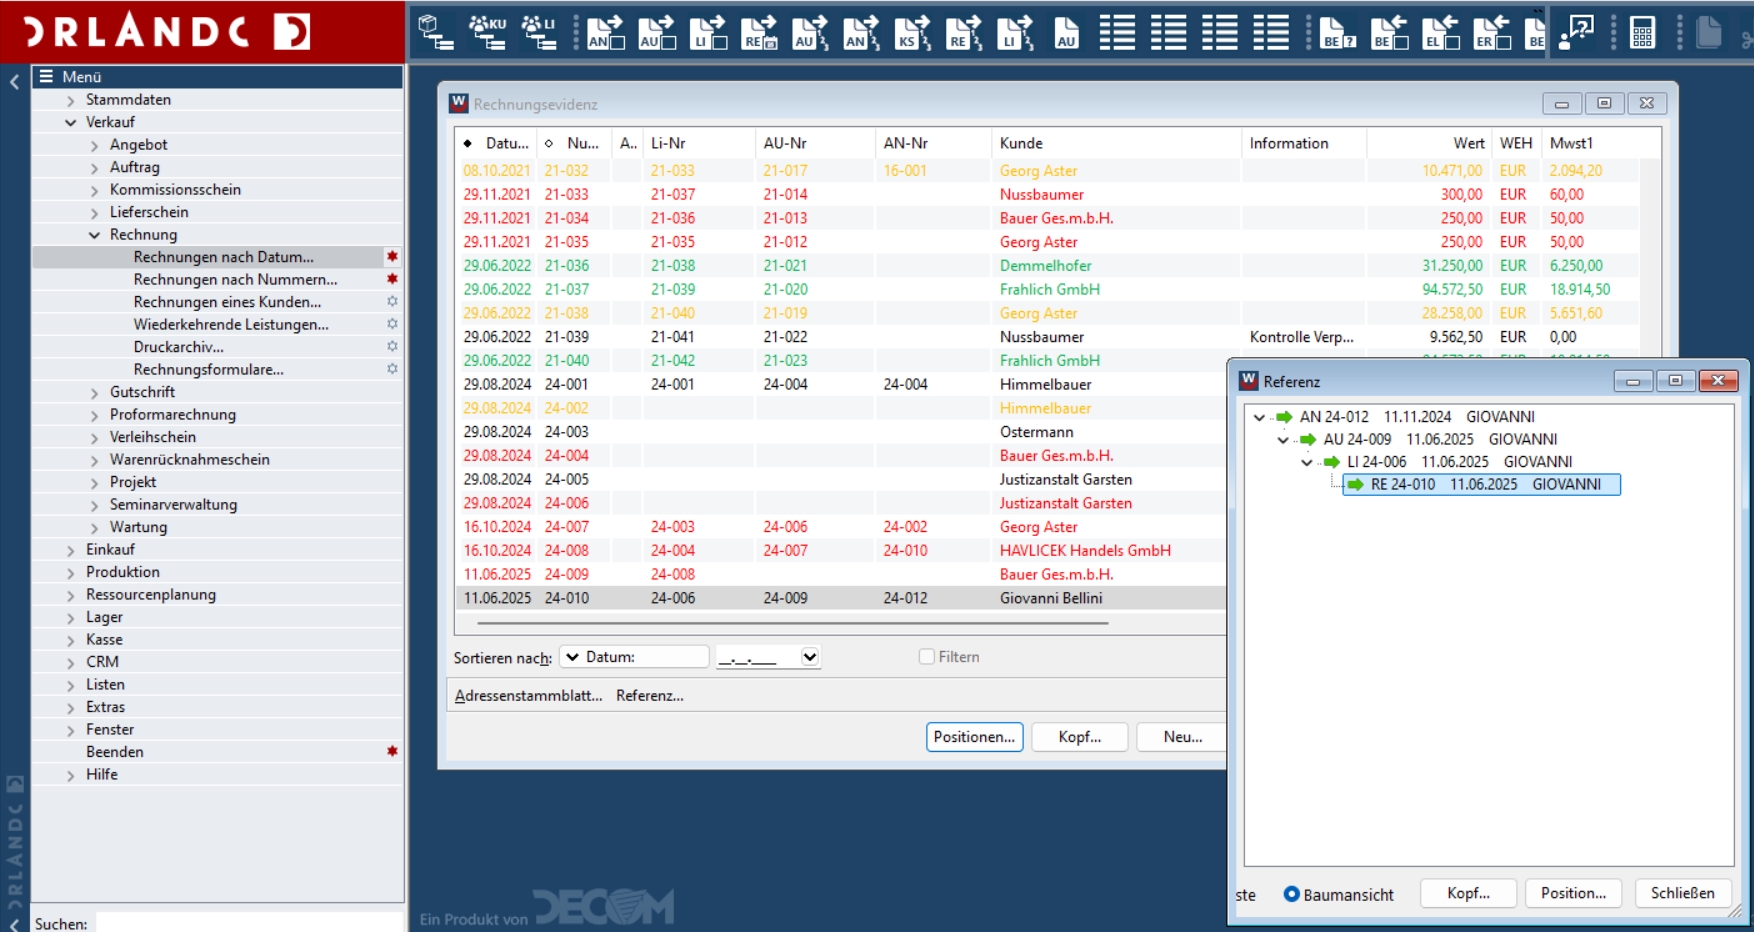Collapse the sidebar with the top-left arrow
1754x932 pixels.
(14, 82)
